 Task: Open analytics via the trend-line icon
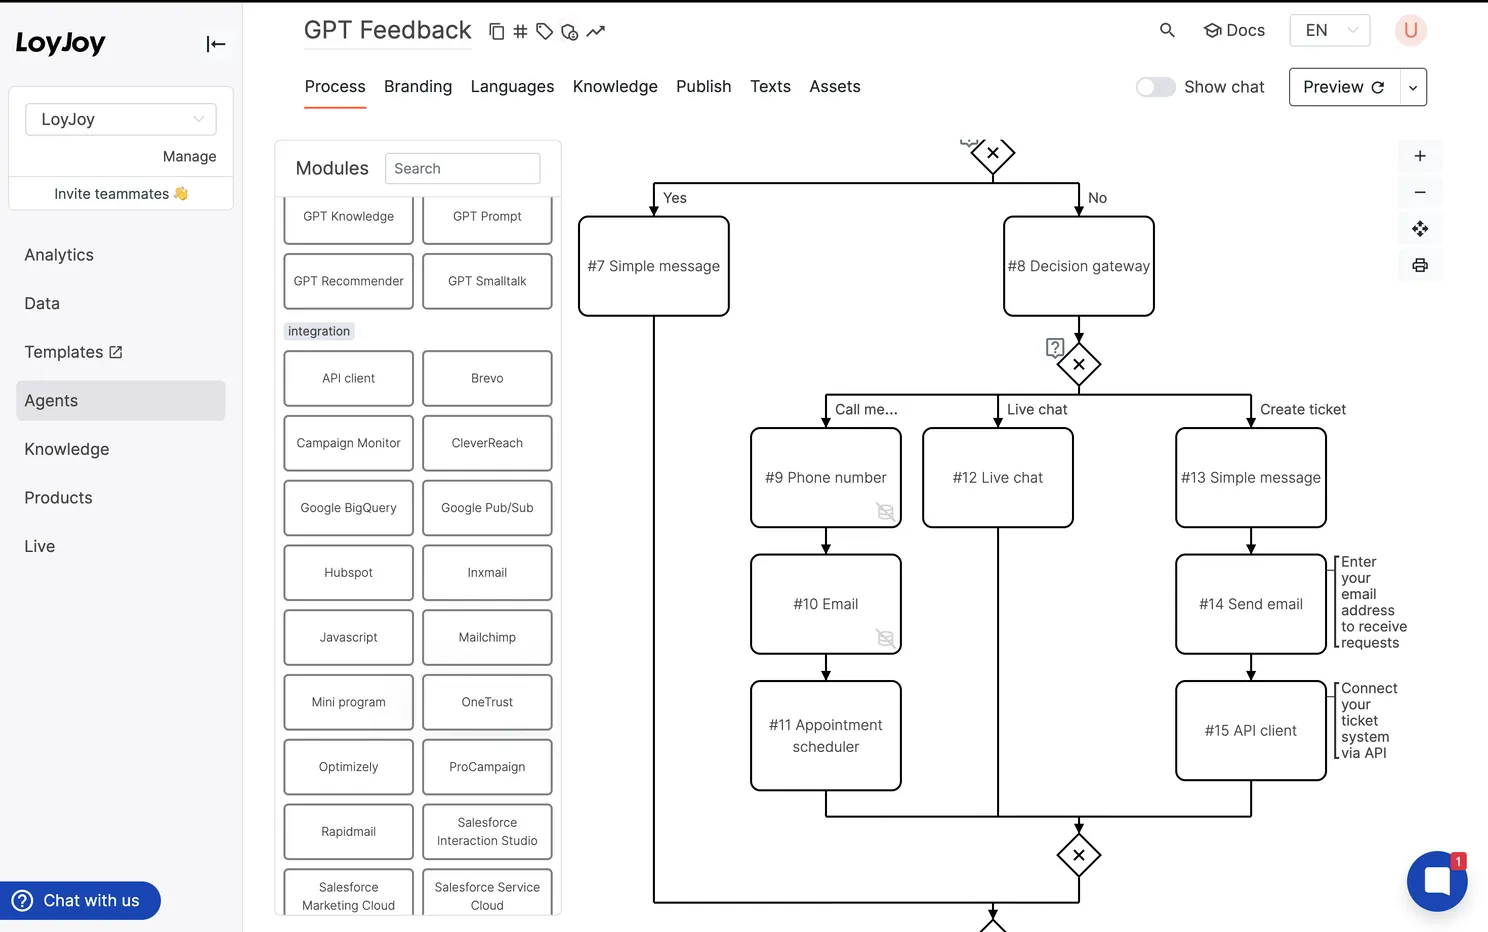[x=595, y=31]
